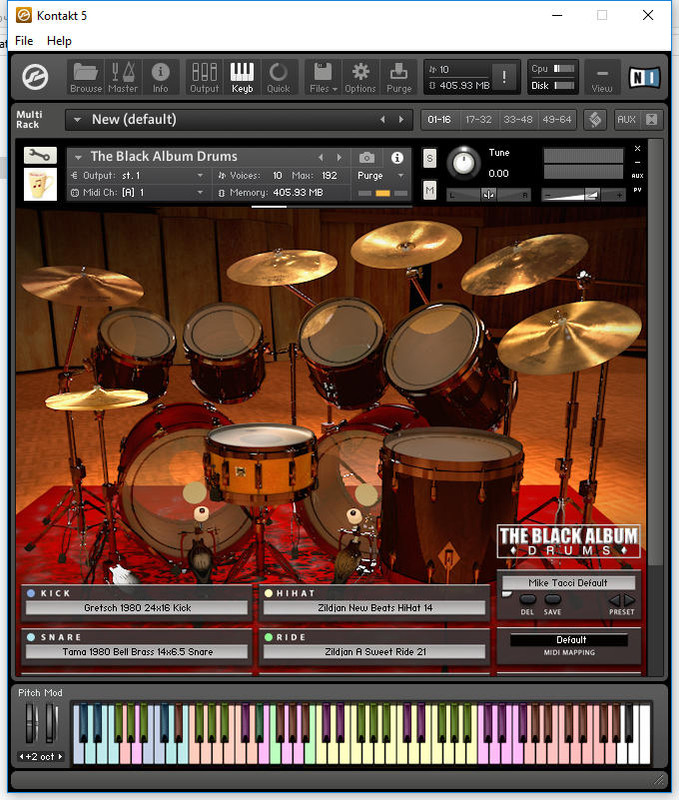This screenshot has height=800, width=679.
Task: Remove the instrument with the X button
Action: tap(638, 148)
